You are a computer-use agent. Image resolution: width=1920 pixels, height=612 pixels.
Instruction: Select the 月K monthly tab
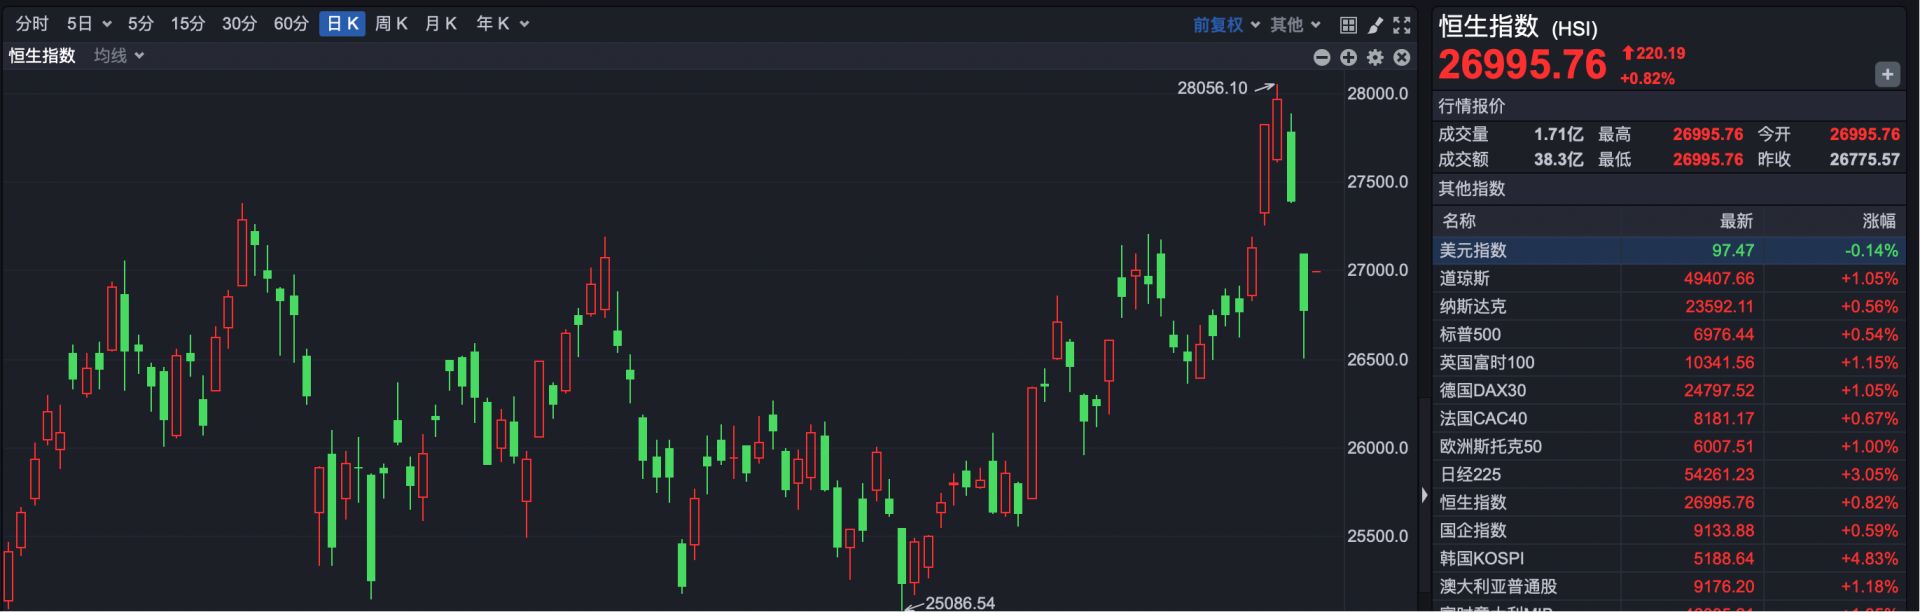tap(441, 24)
